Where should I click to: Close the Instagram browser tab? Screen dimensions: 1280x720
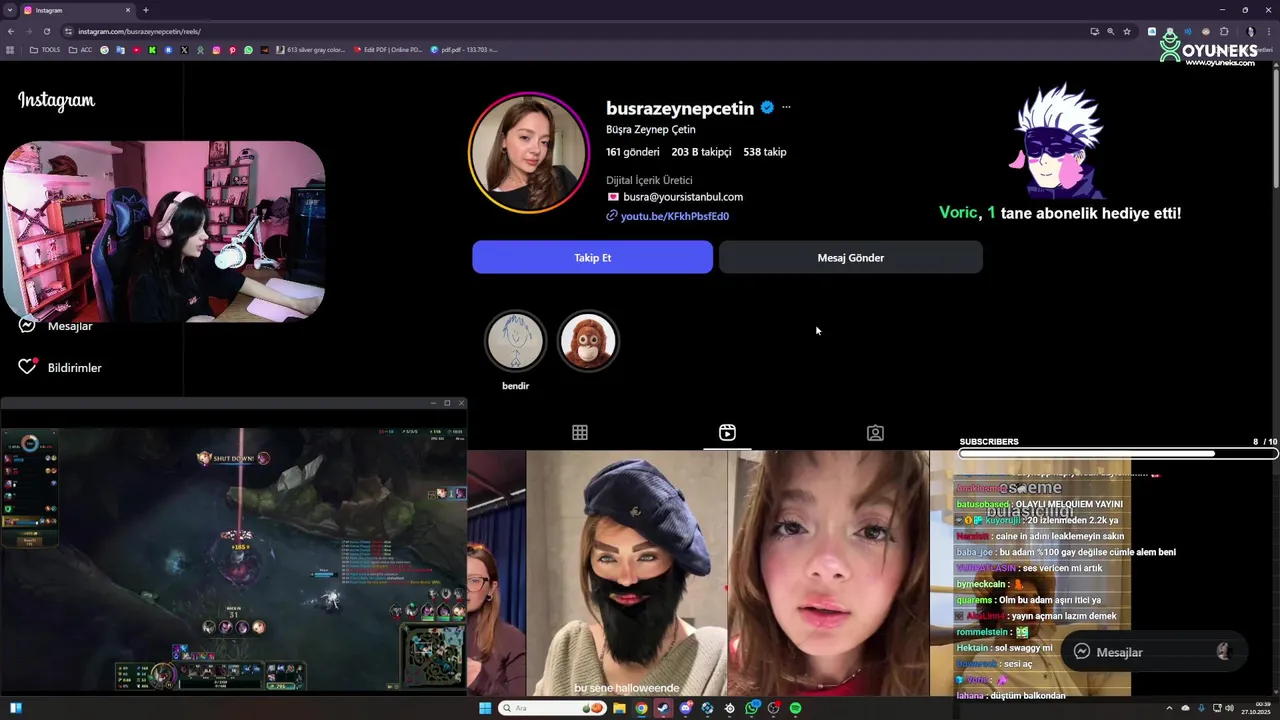[128, 10]
